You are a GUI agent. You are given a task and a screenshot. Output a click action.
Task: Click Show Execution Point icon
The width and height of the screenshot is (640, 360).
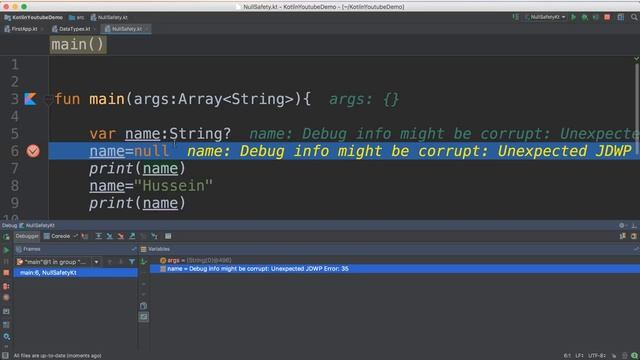85,236
